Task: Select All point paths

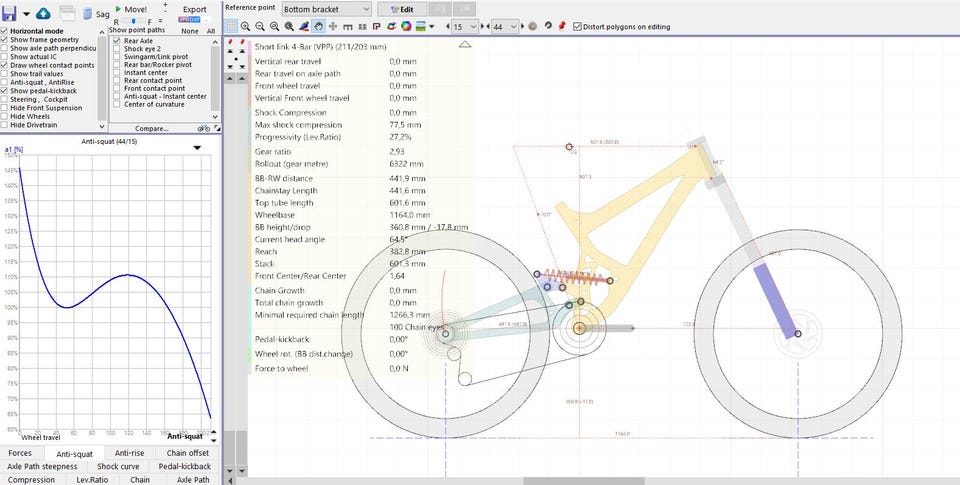Action: point(211,31)
